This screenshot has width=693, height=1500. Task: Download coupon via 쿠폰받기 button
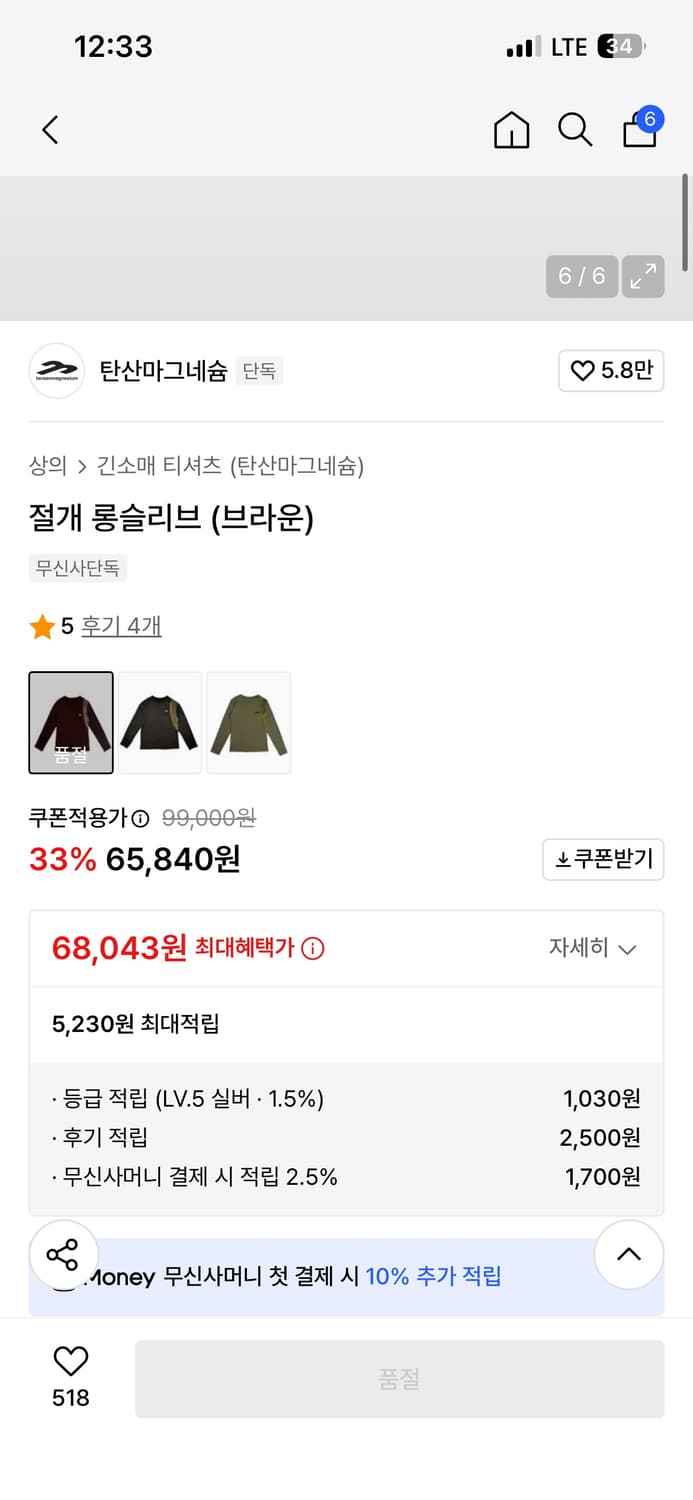pos(602,860)
